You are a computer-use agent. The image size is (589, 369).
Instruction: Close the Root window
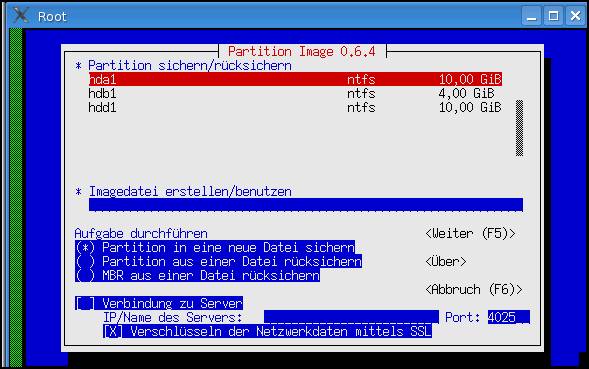tap(575, 16)
